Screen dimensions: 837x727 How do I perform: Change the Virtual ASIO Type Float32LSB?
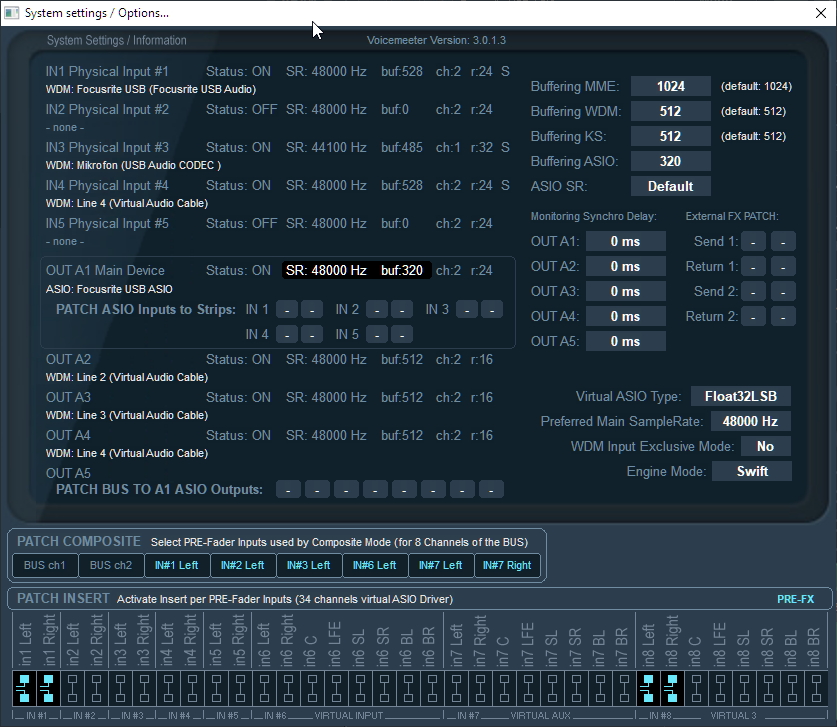pyautogui.click(x=741, y=396)
